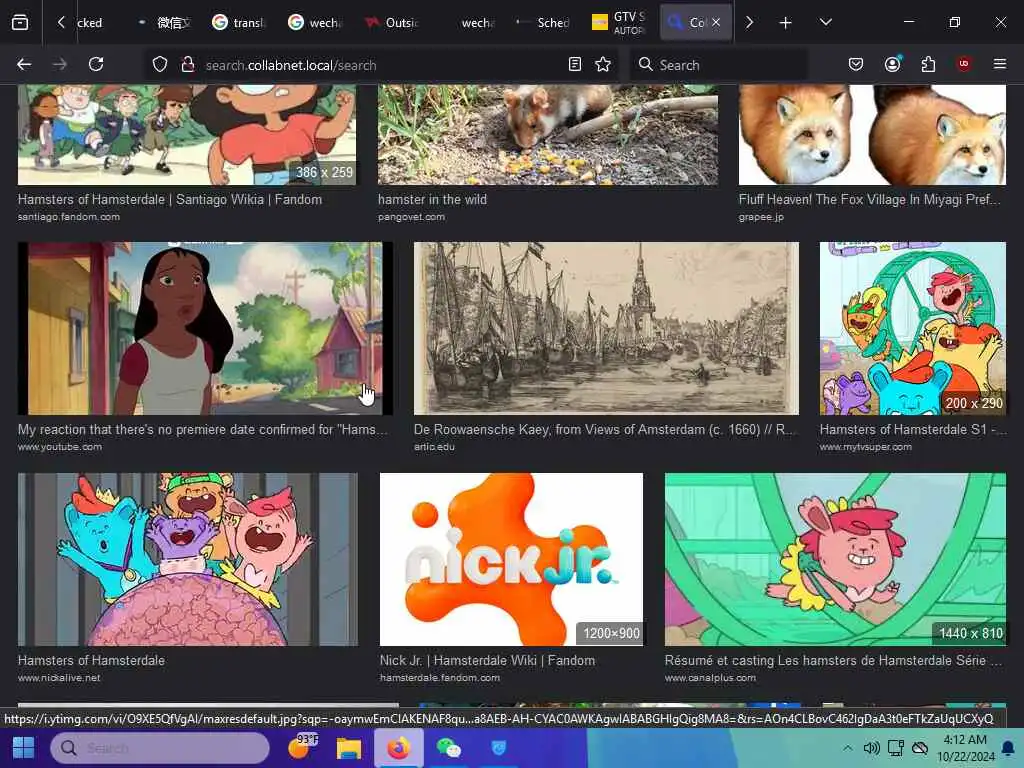Click the uBlock Origin extension icon
Image resolution: width=1024 pixels, height=768 pixels.
964,64
